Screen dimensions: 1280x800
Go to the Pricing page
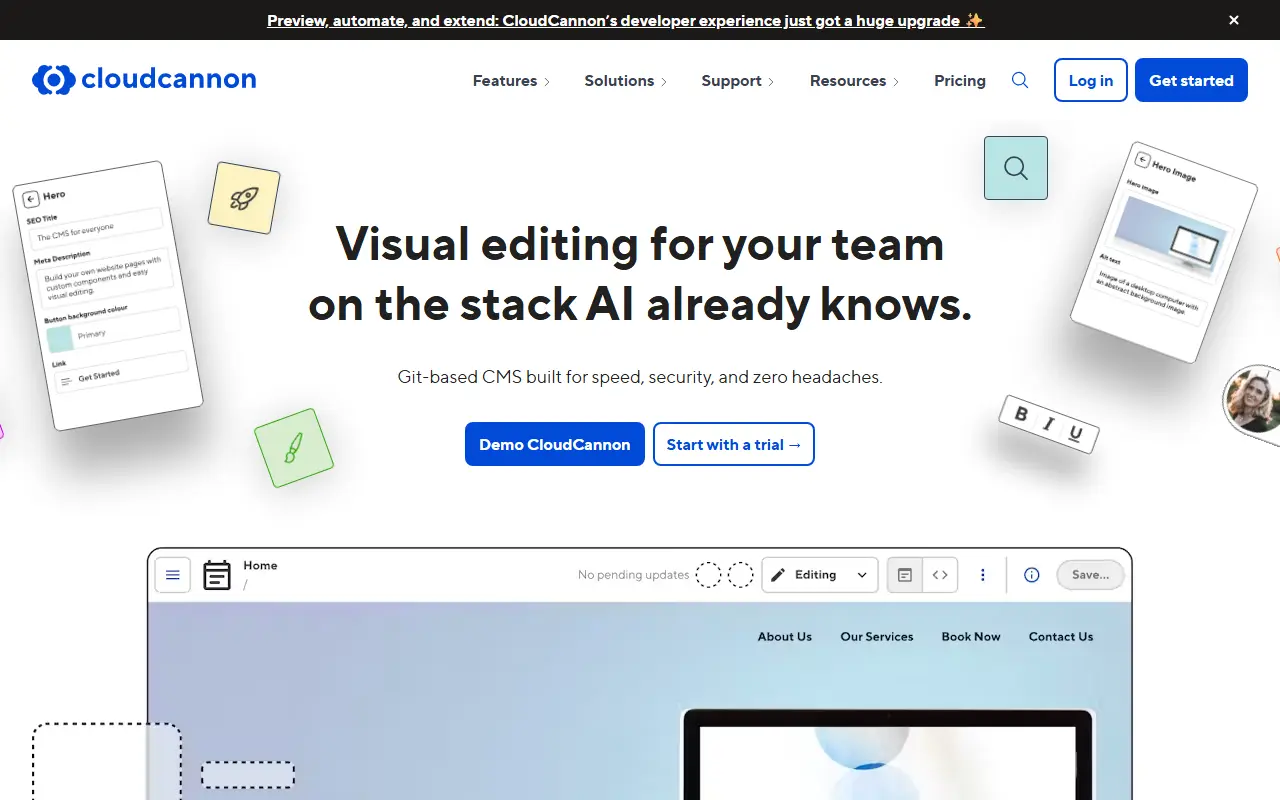coord(960,81)
